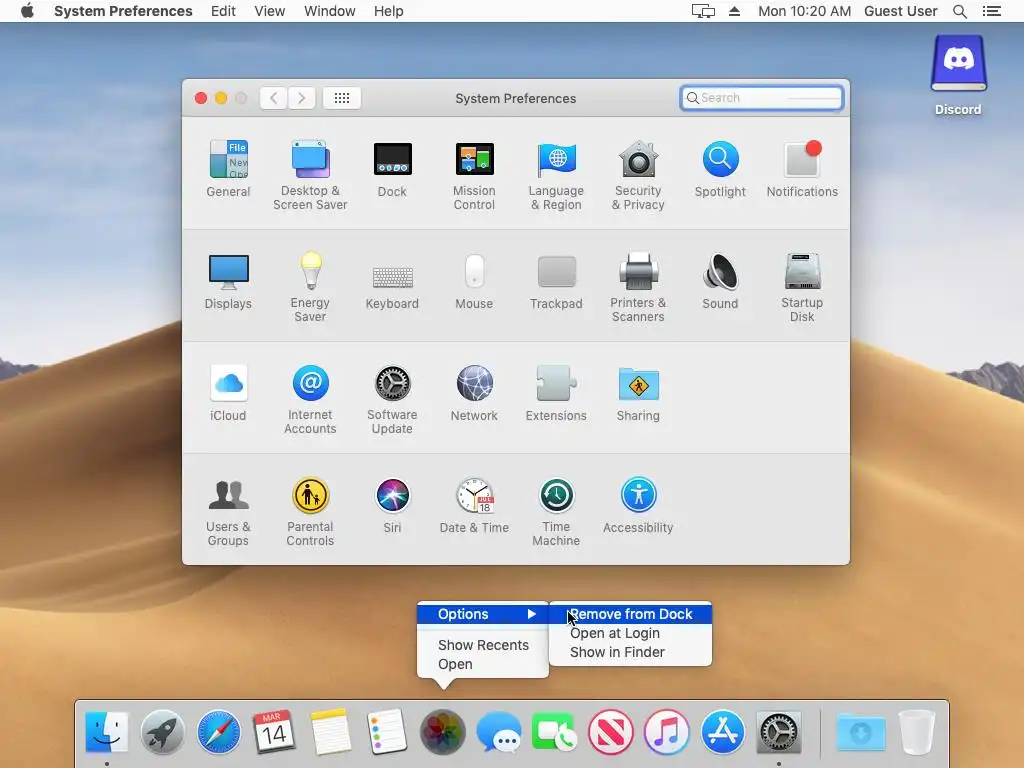Expand the Options submenu item
Image resolution: width=1024 pixels, height=768 pixels.
pyautogui.click(x=483, y=615)
